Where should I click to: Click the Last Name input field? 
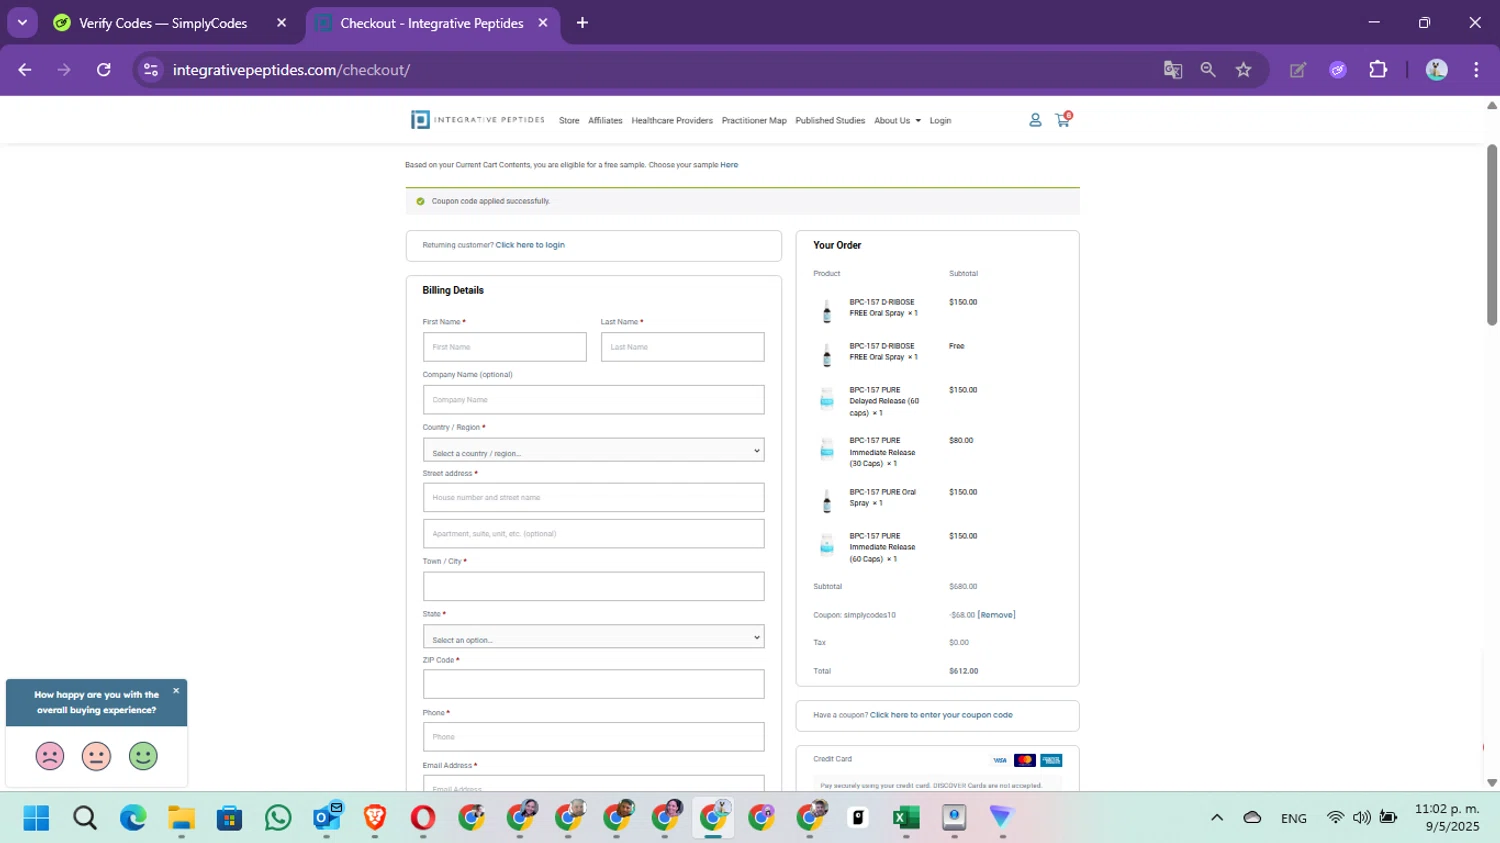coord(683,347)
